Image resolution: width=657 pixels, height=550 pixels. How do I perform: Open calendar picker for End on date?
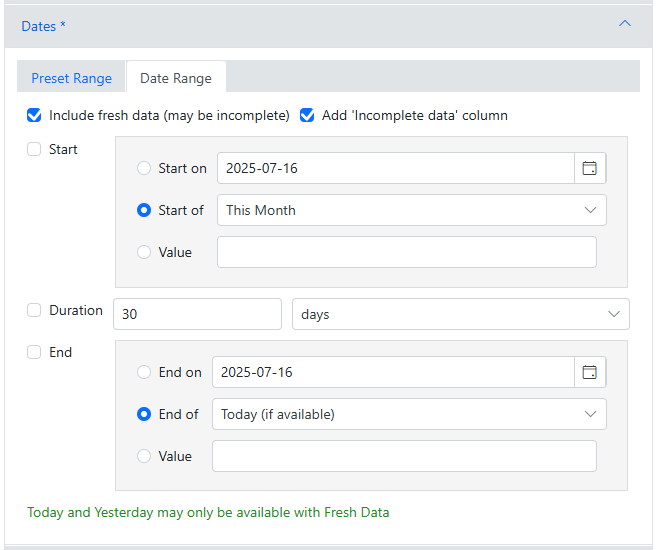point(590,372)
